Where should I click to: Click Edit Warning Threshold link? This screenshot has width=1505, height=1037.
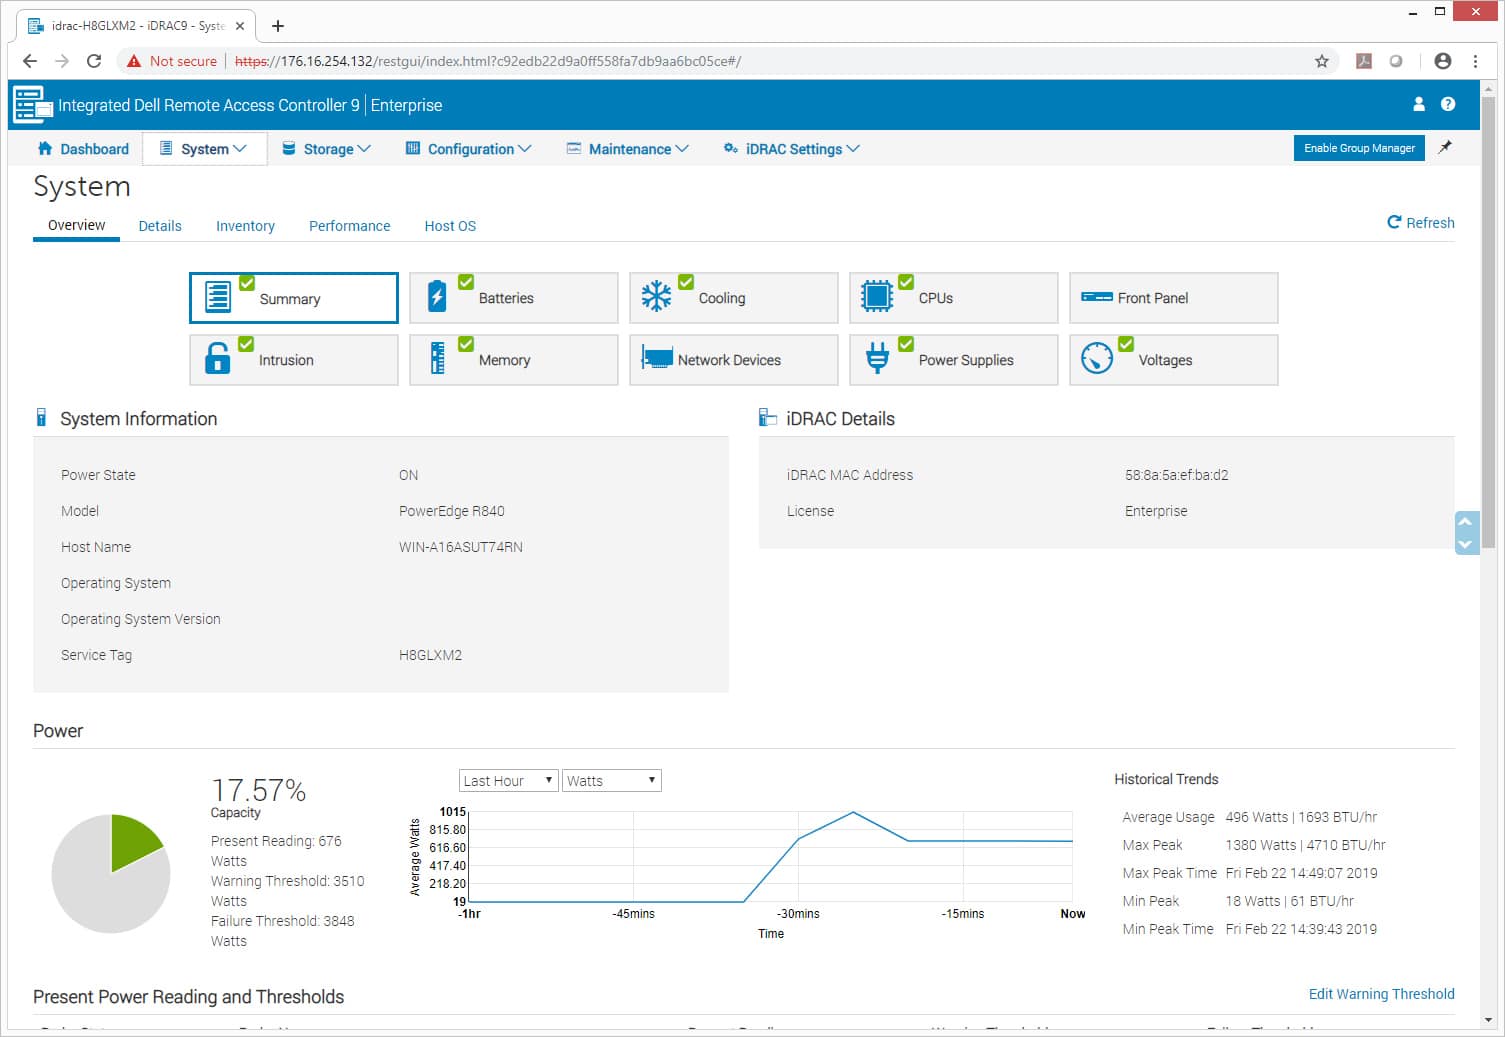pos(1381,994)
